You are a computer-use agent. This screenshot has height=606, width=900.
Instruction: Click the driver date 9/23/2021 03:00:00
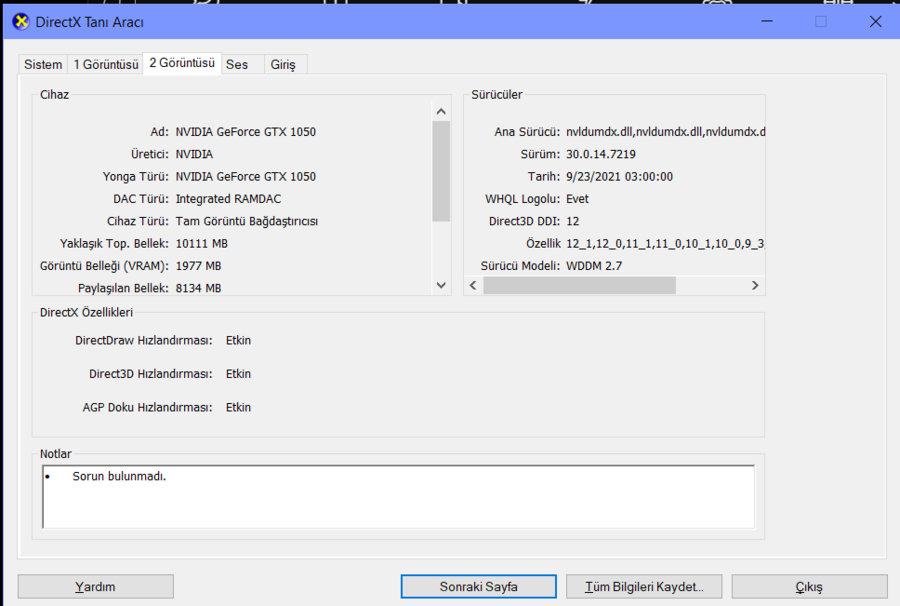coord(619,176)
